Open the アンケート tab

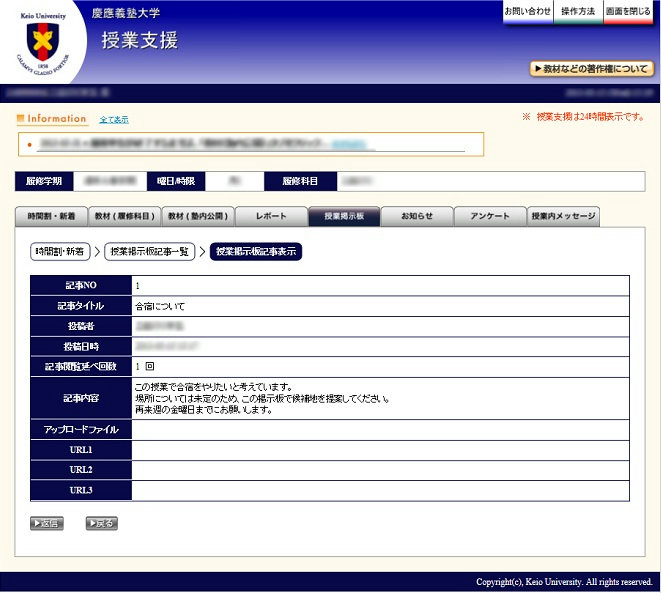coord(490,217)
